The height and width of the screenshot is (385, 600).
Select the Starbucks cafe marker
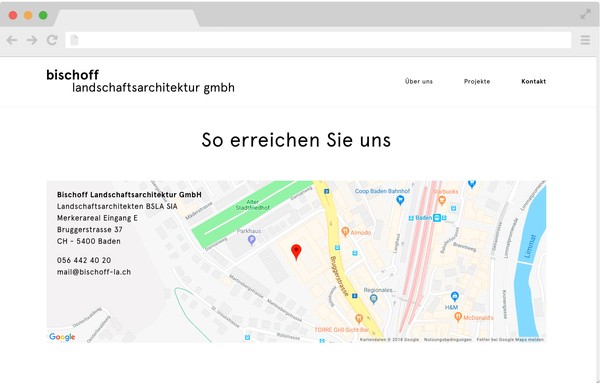pyautogui.click(x=442, y=200)
